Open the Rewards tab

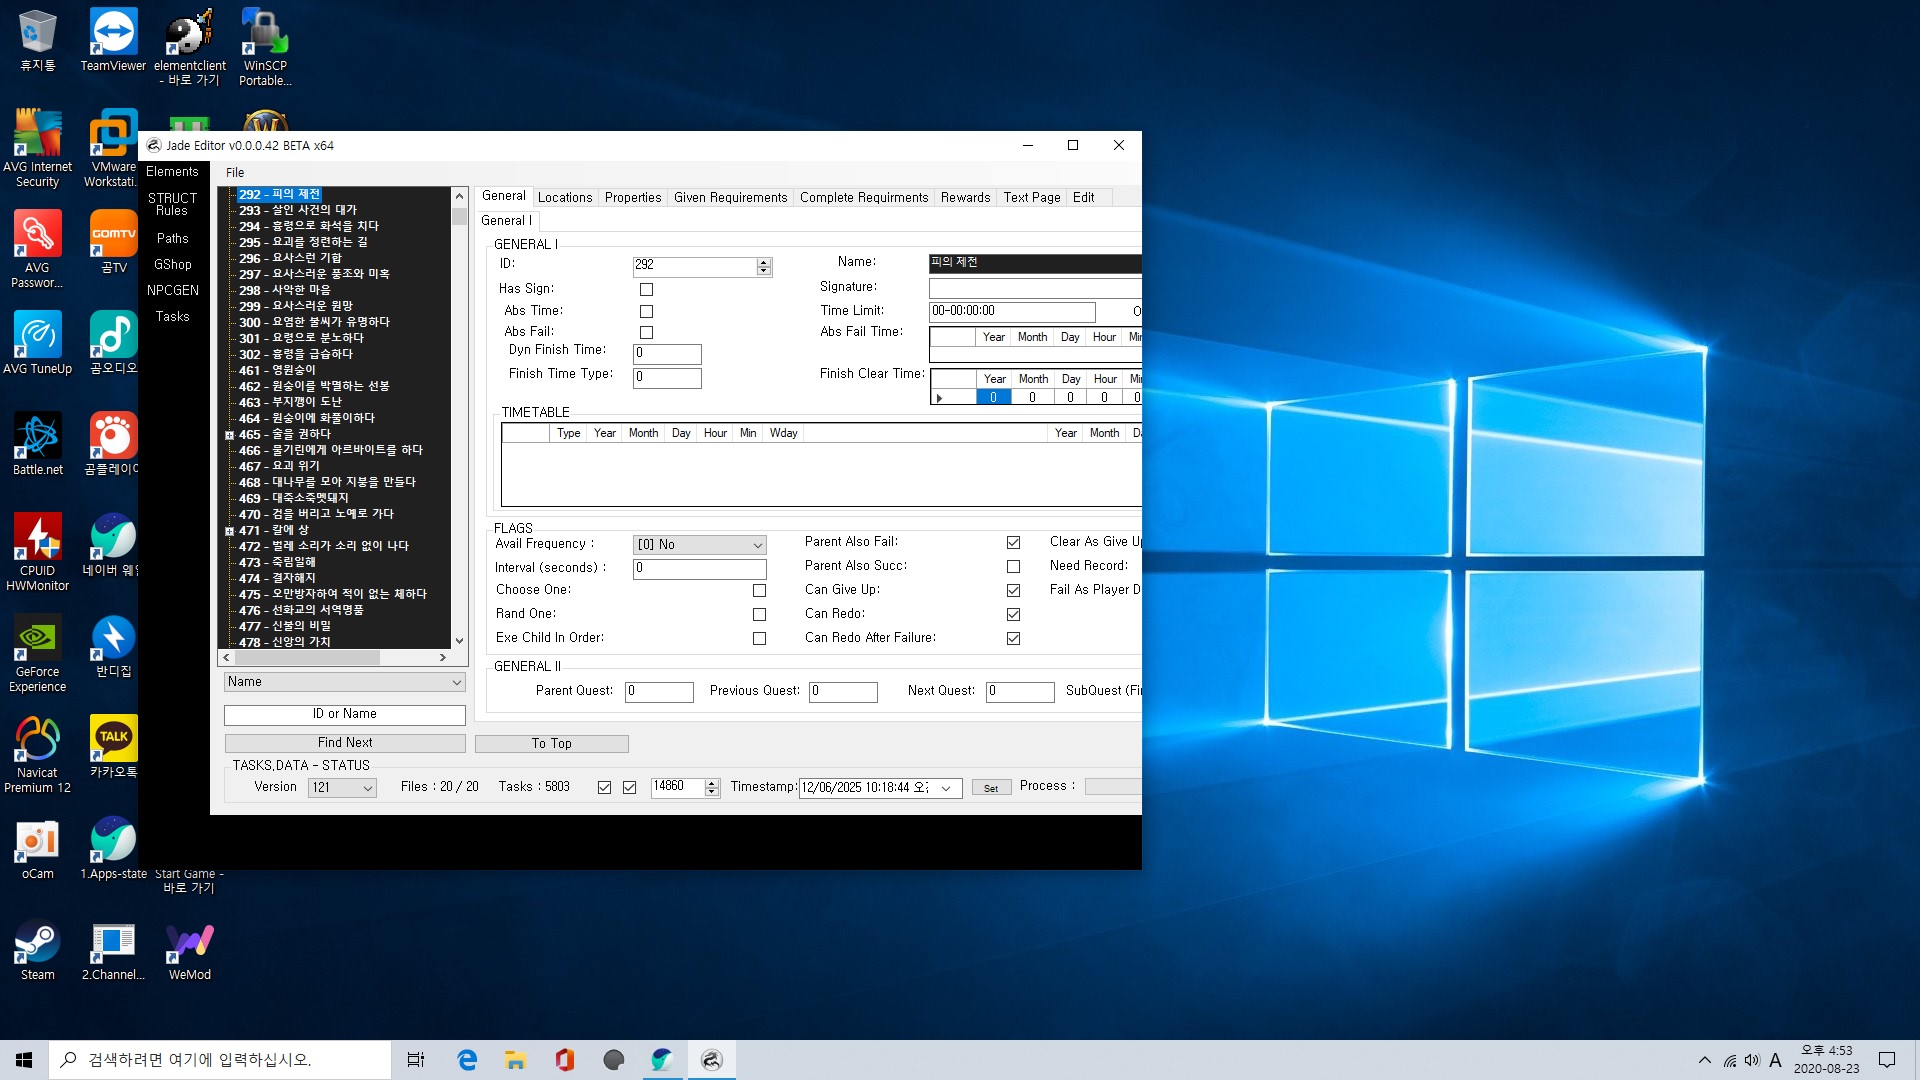(x=965, y=197)
